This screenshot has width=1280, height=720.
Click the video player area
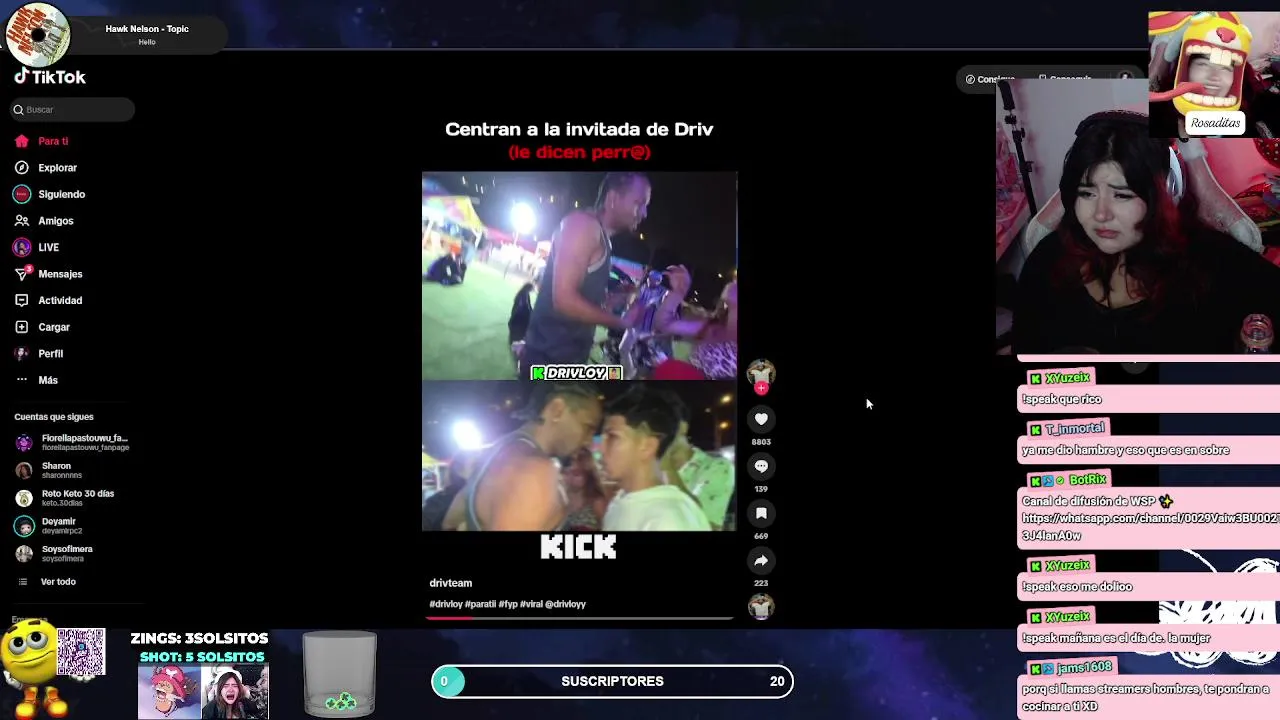[x=579, y=350]
